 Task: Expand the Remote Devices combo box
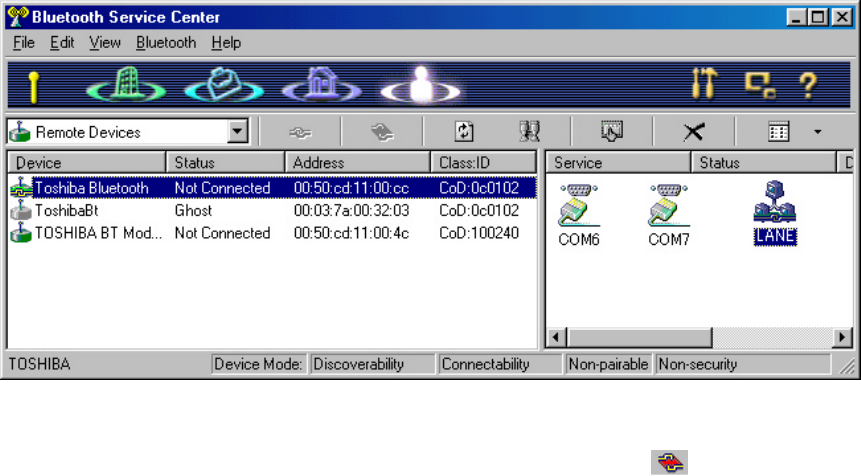click(x=238, y=132)
